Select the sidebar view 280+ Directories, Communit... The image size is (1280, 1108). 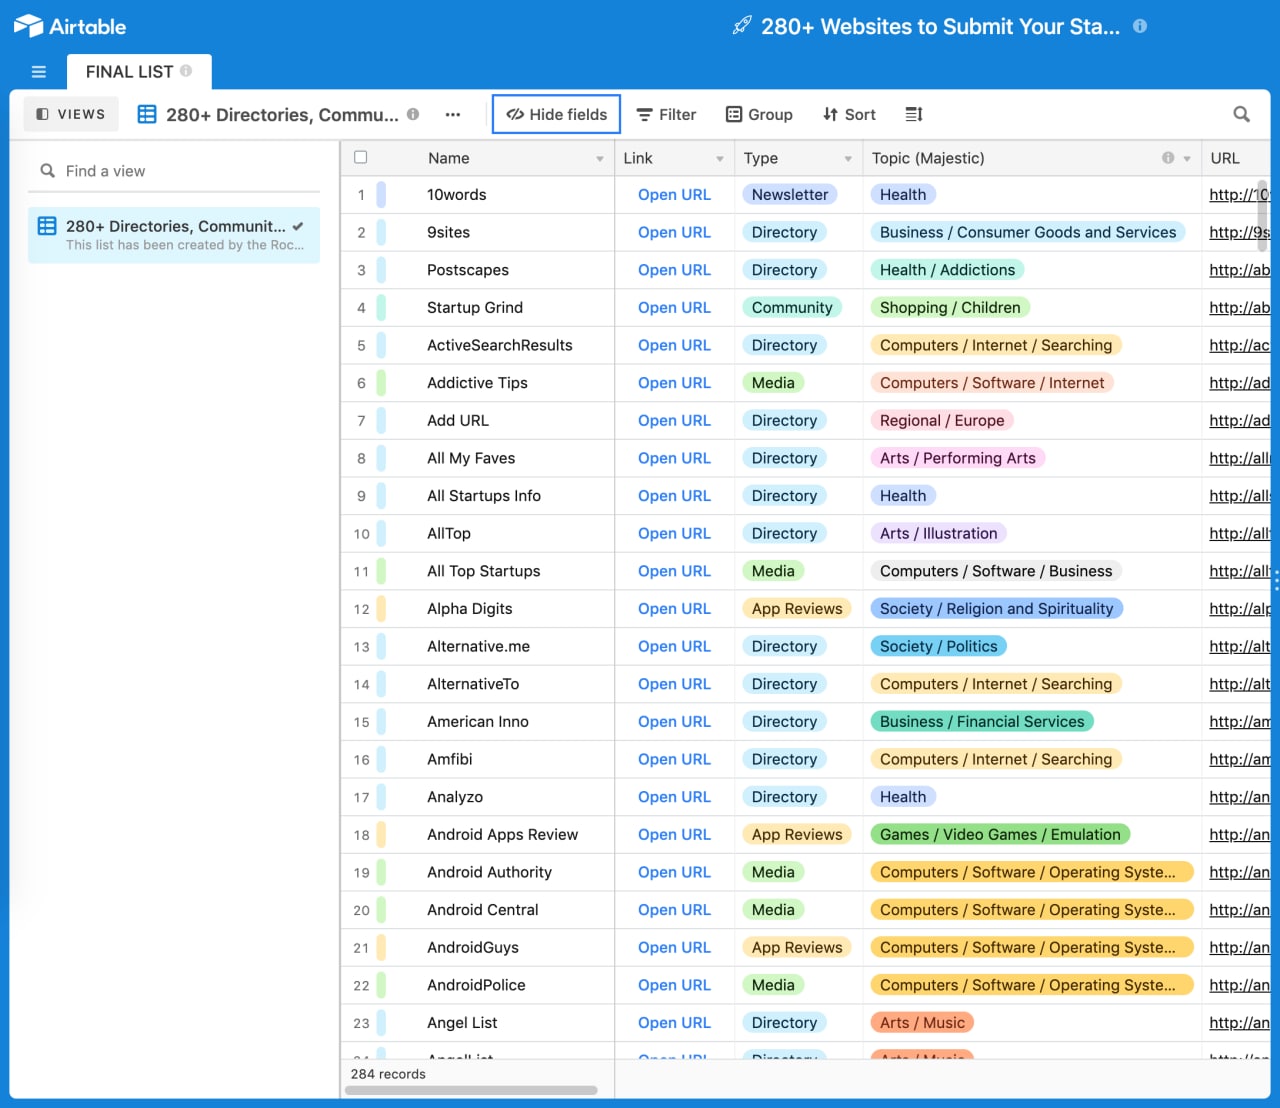(x=174, y=235)
